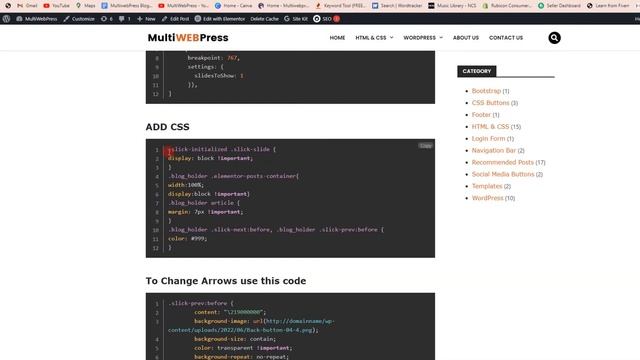Click Edit with Elementor
The height and width of the screenshot is (360, 640).
220,19
